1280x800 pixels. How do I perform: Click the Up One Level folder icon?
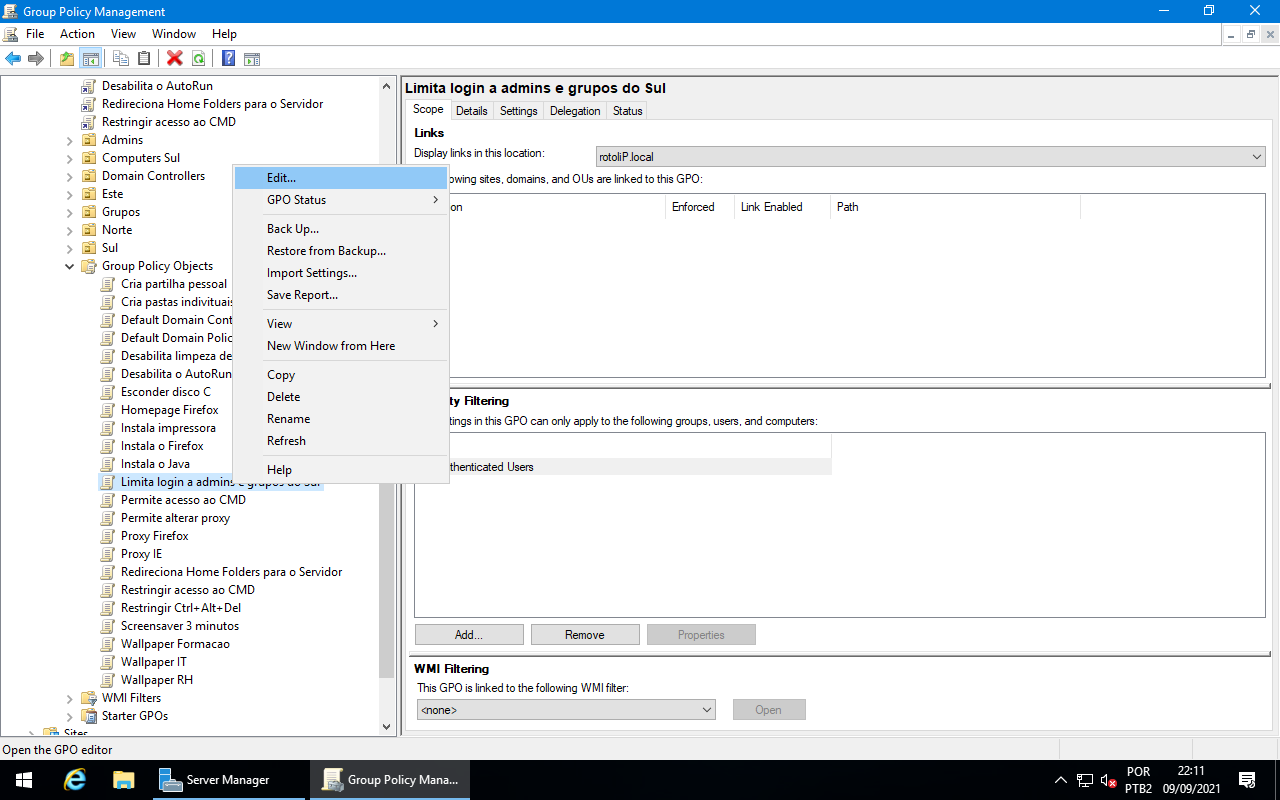[66, 59]
